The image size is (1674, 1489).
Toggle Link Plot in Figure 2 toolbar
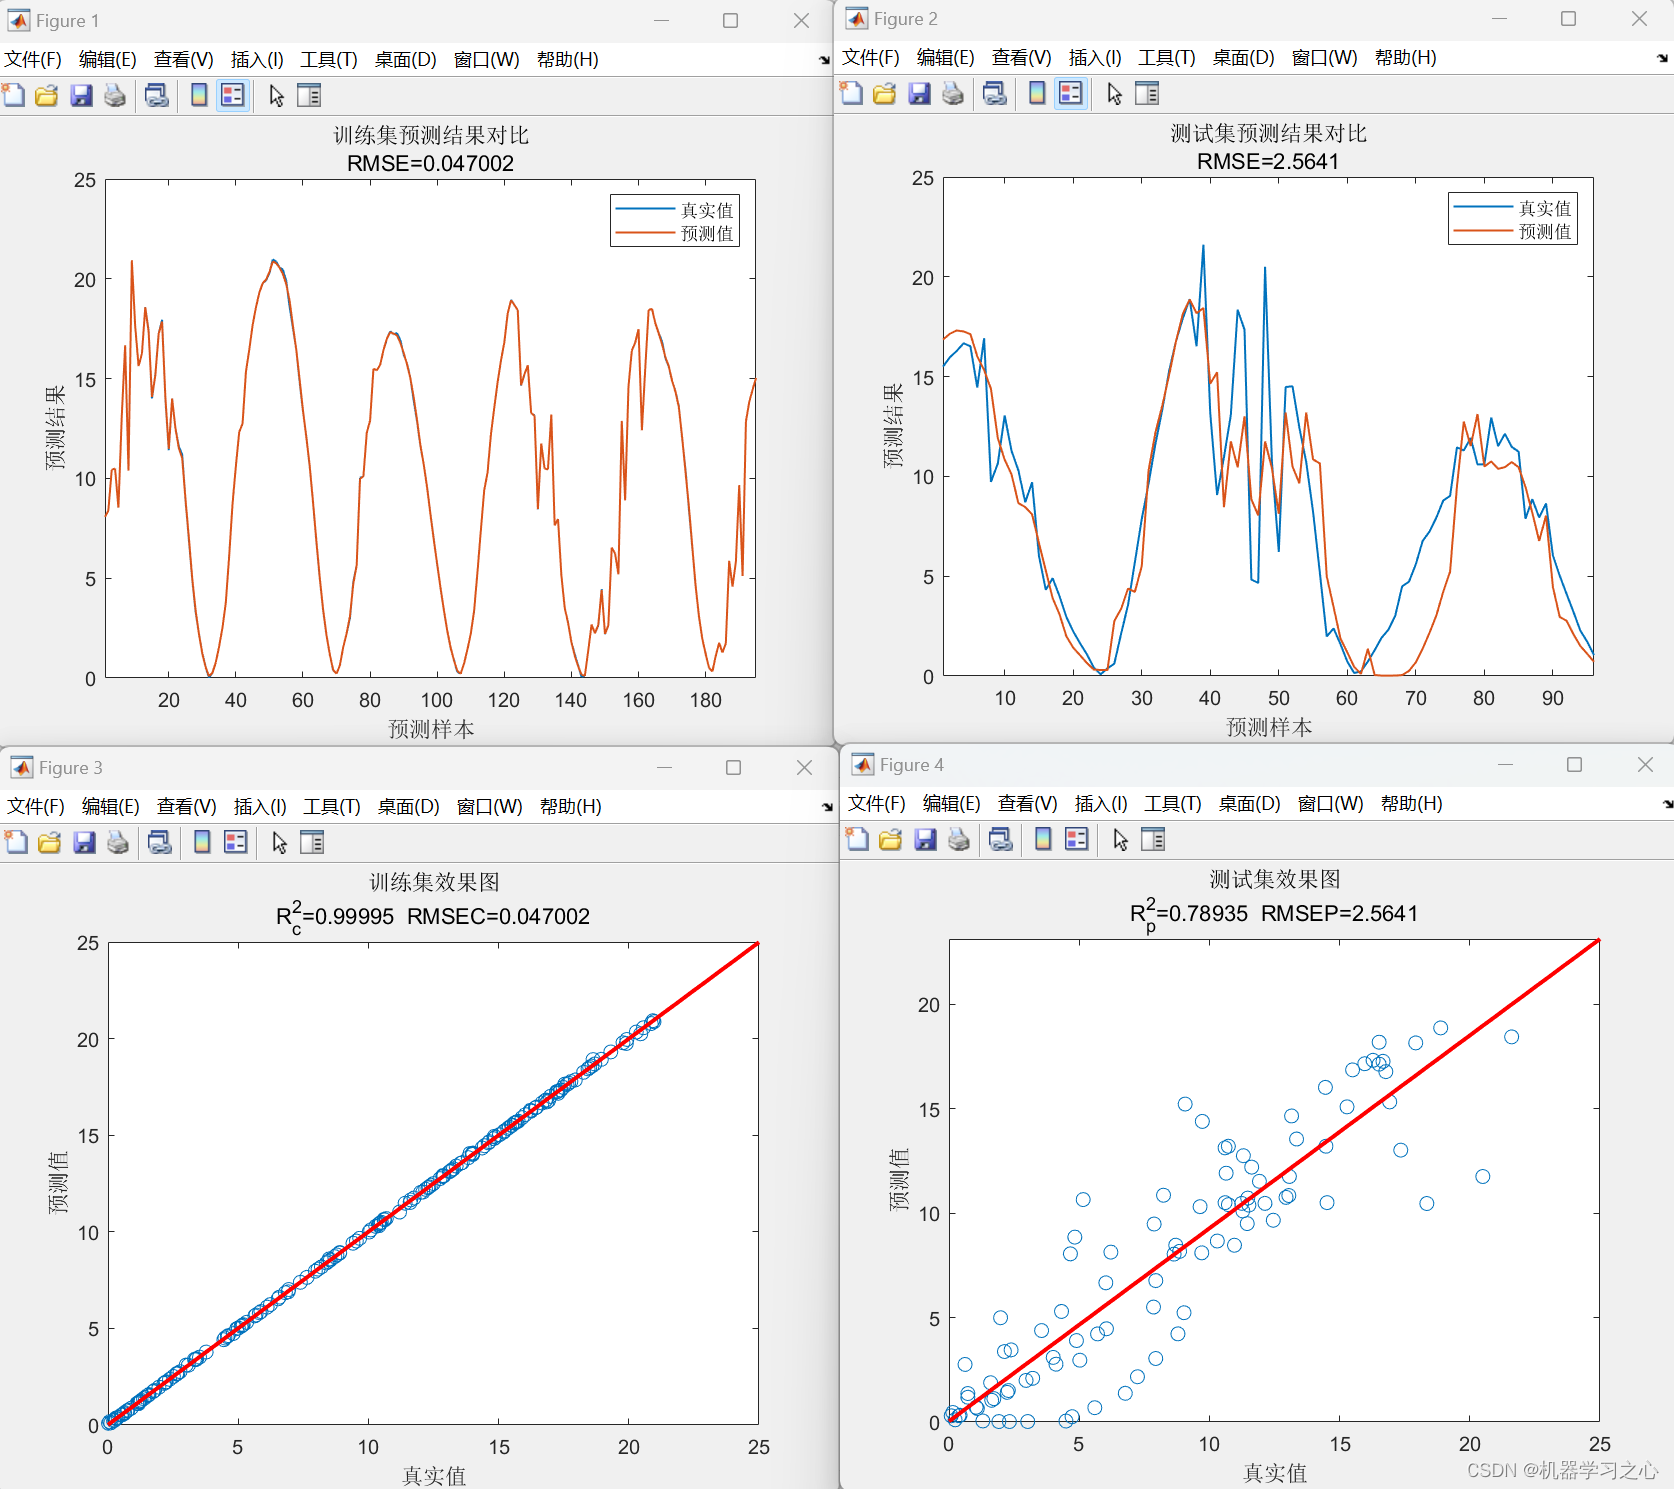point(995,93)
